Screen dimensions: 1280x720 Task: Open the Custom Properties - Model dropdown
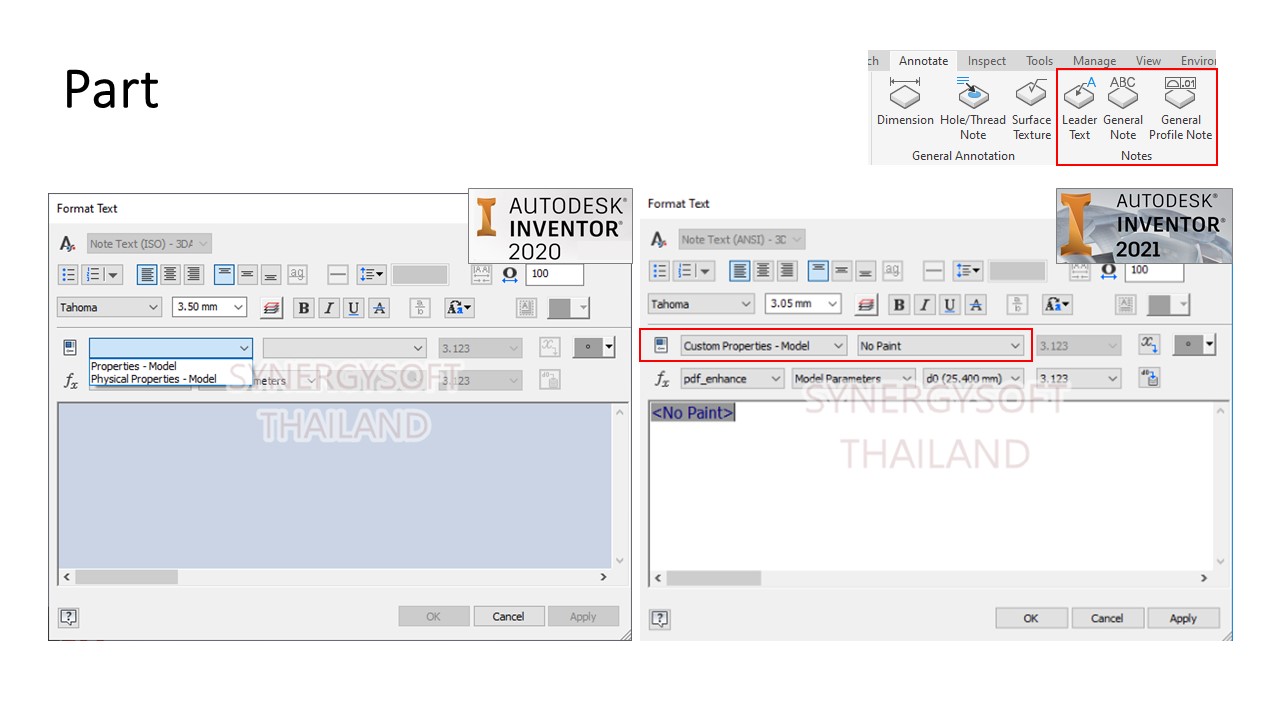[764, 346]
